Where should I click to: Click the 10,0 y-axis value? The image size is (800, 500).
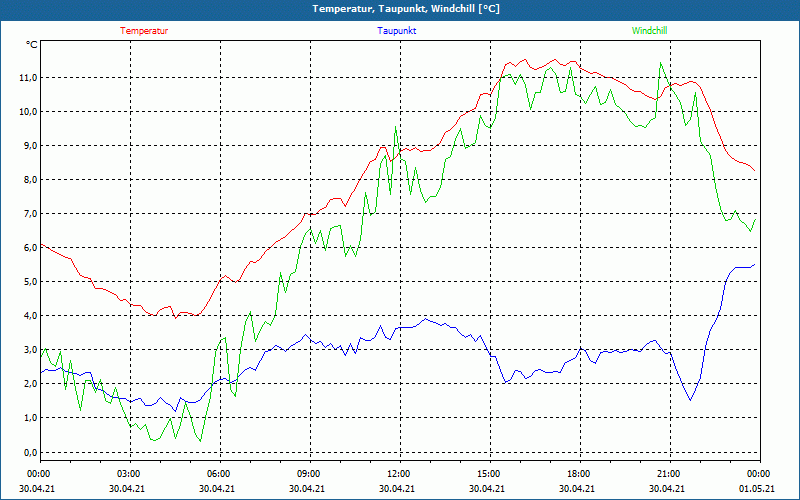click(28, 112)
